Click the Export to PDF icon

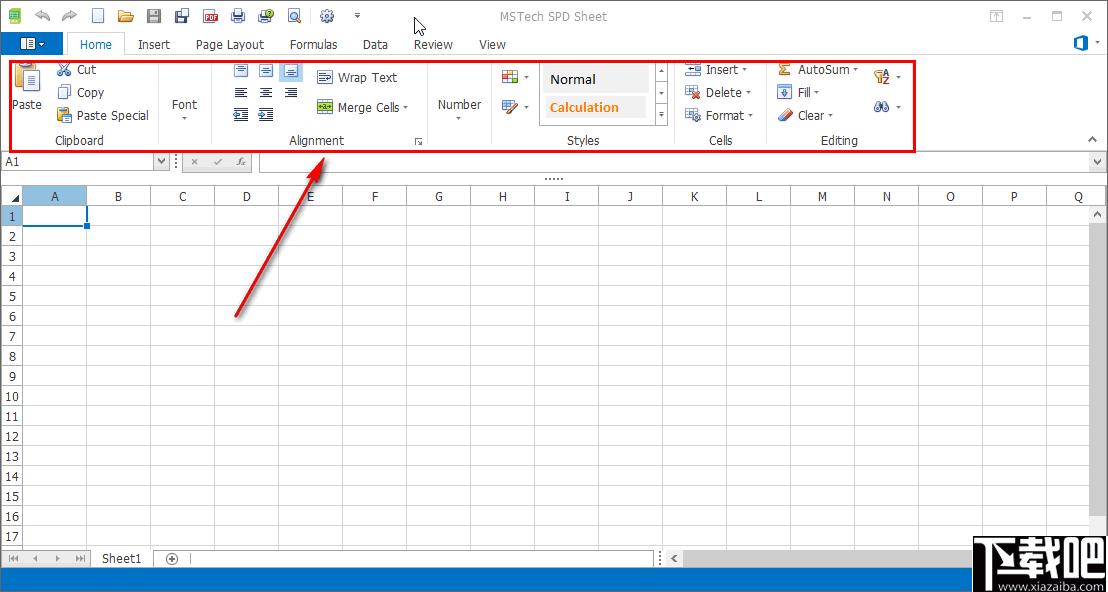[x=210, y=16]
